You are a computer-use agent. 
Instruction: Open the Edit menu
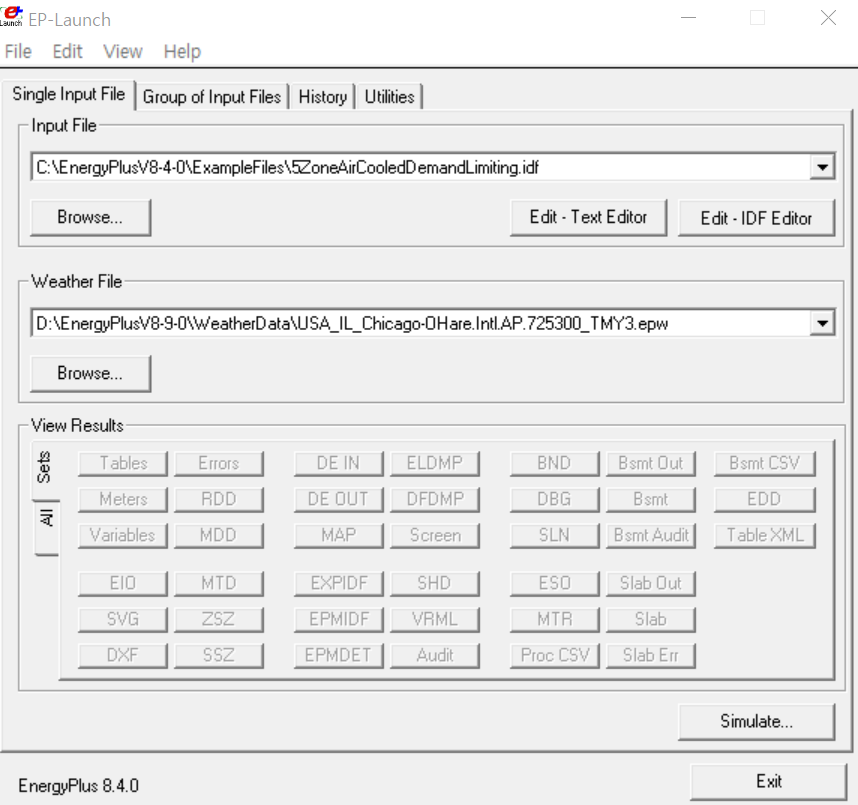pyautogui.click(x=67, y=51)
